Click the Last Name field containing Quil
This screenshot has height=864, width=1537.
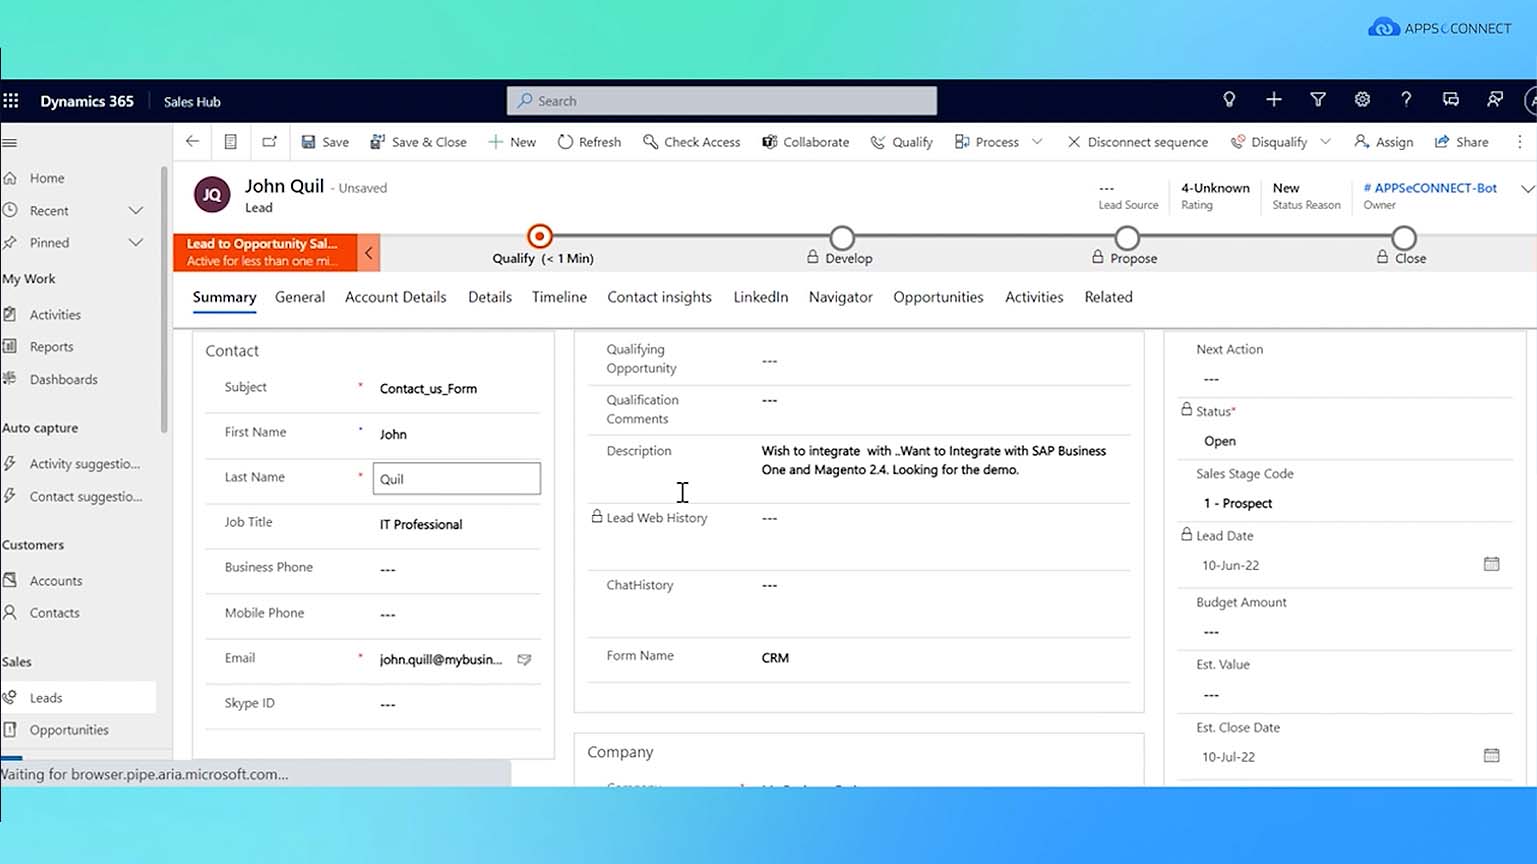457,479
